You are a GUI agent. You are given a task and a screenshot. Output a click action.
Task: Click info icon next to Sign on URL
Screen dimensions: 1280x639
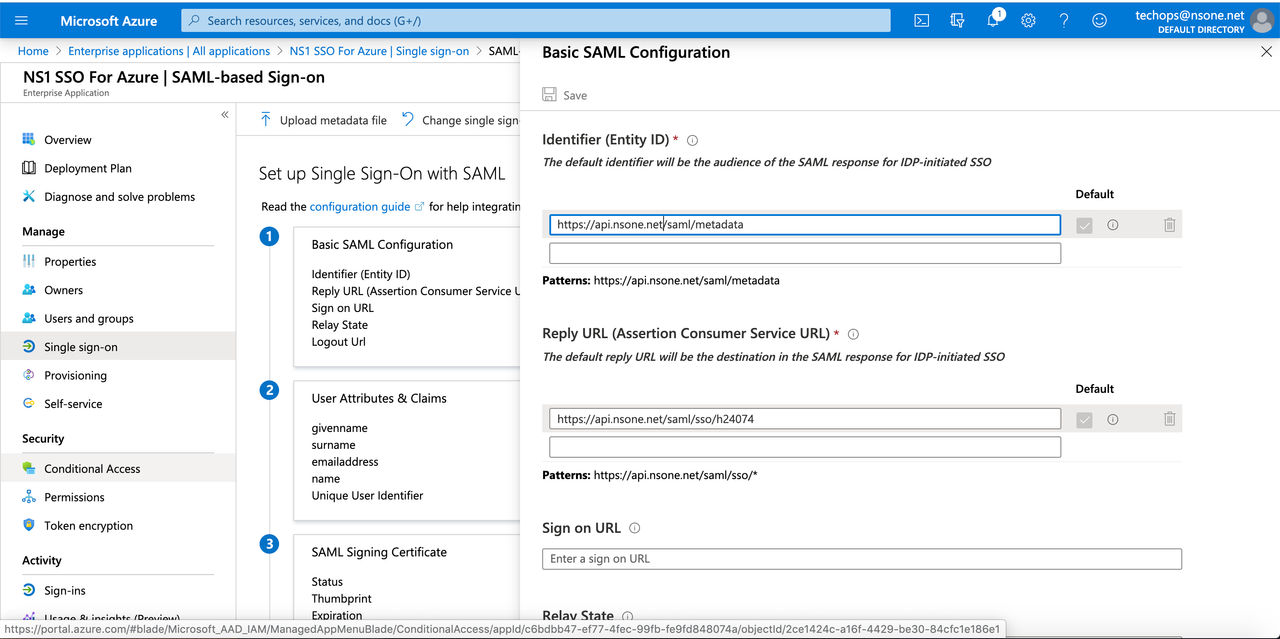(x=634, y=528)
